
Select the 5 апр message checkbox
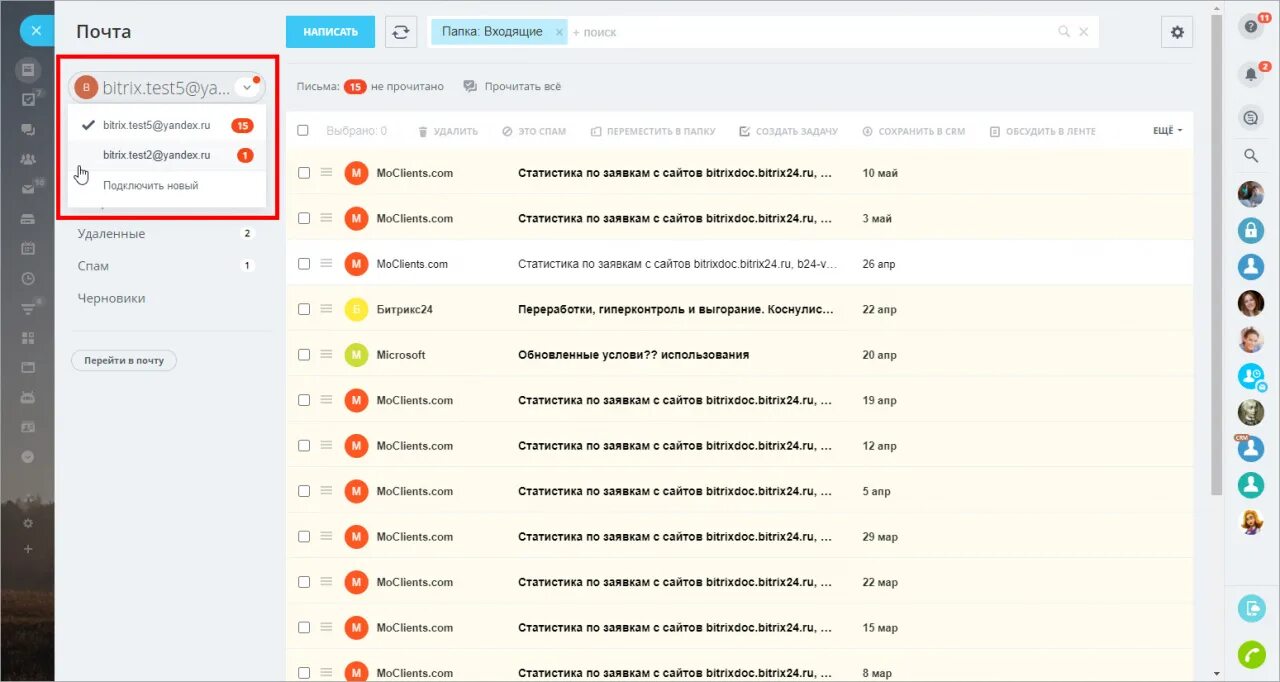click(x=304, y=491)
